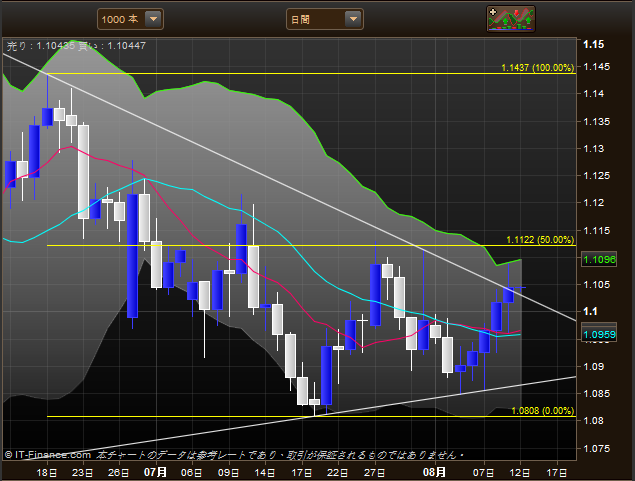Open the 1000本 bar count dropdown
Screen dimensions: 635x481
(130, 19)
